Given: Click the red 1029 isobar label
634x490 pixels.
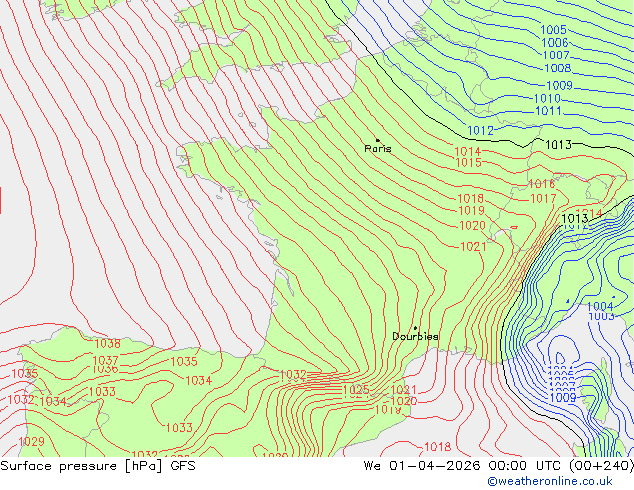Looking at the screenshot, I should 32,441.
